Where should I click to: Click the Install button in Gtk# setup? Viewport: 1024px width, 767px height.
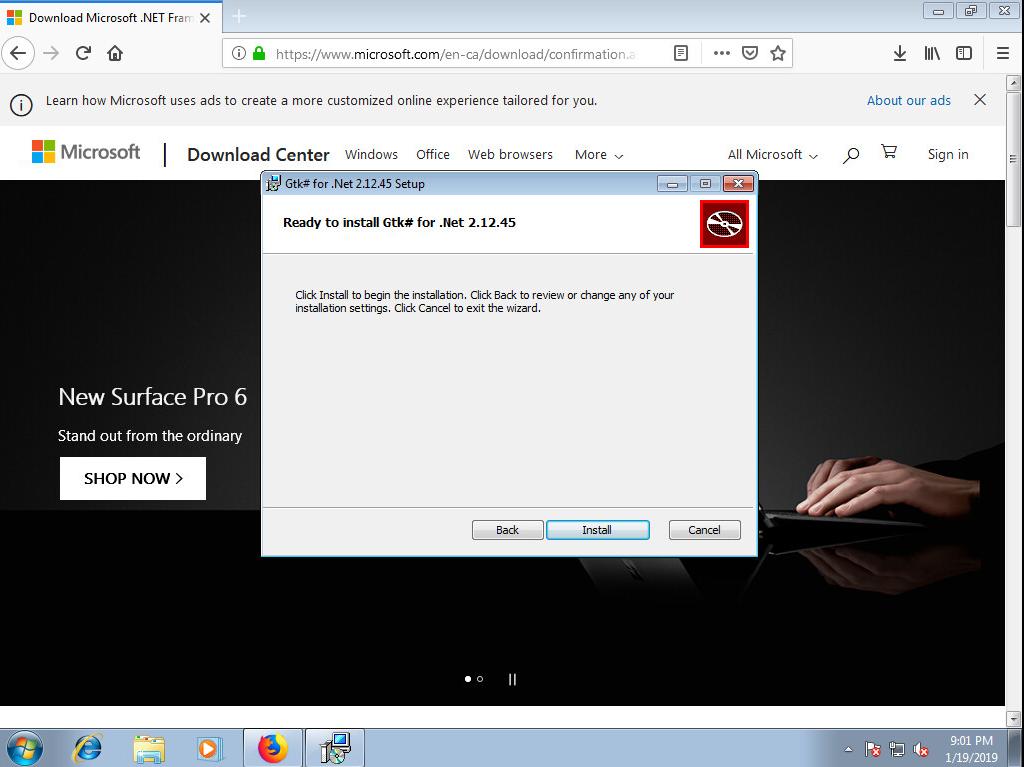point(598,530)
